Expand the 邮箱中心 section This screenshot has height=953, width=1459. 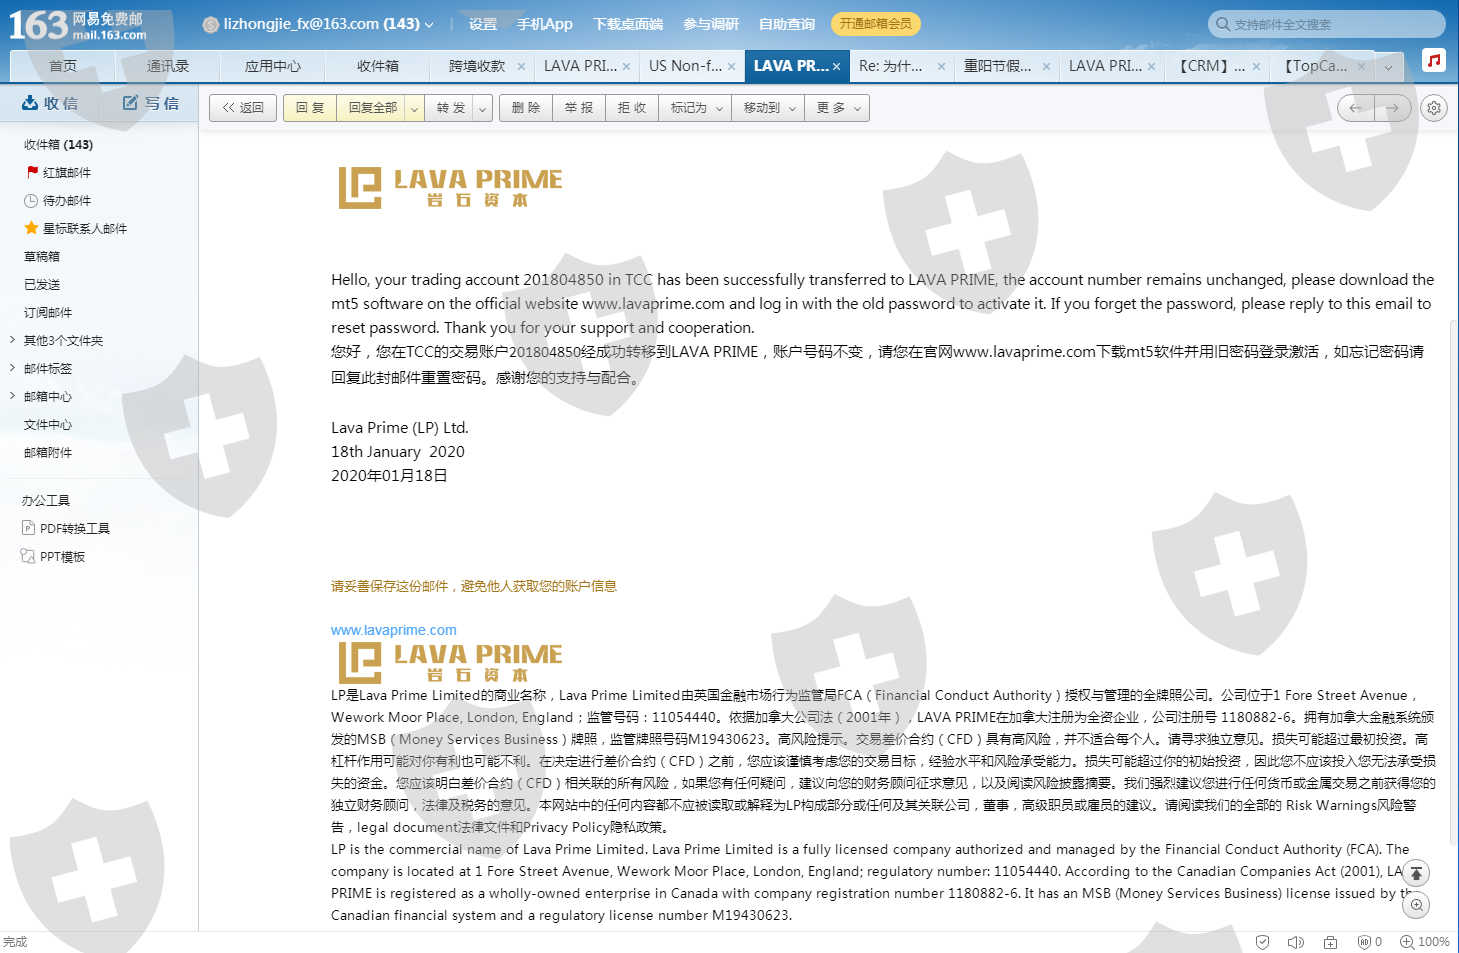[x=12, y=396]
